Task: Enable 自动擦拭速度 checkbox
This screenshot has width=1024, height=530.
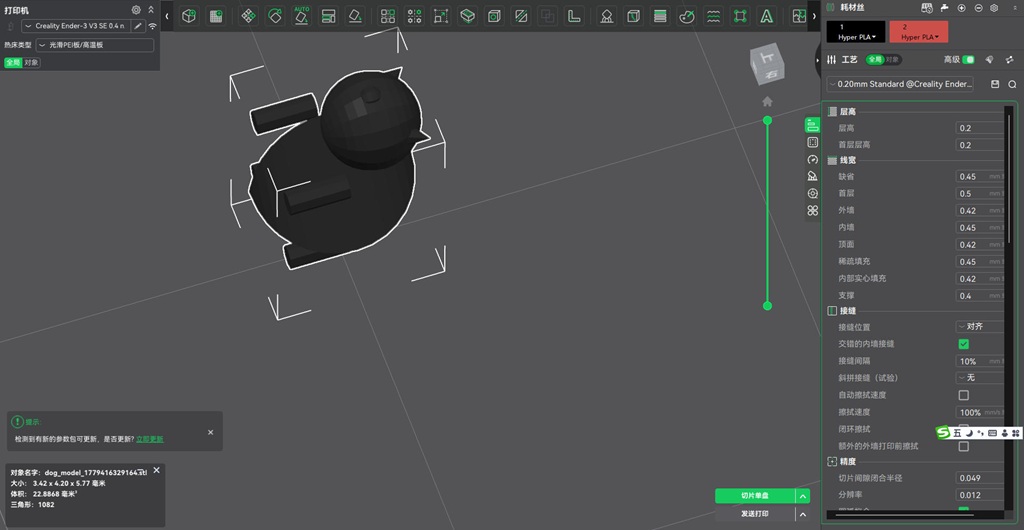Action: click(x=963, y=395)
